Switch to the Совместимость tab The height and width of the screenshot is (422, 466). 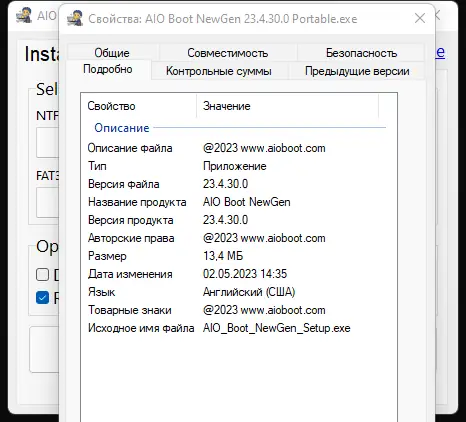click(x=228, y=53)
